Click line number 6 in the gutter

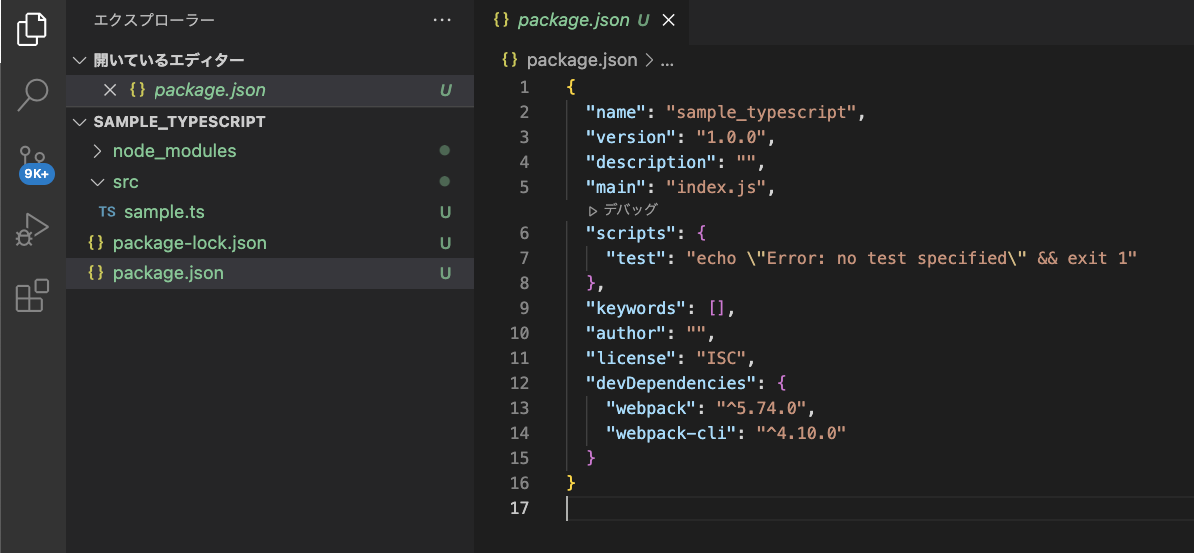[523, 233]
